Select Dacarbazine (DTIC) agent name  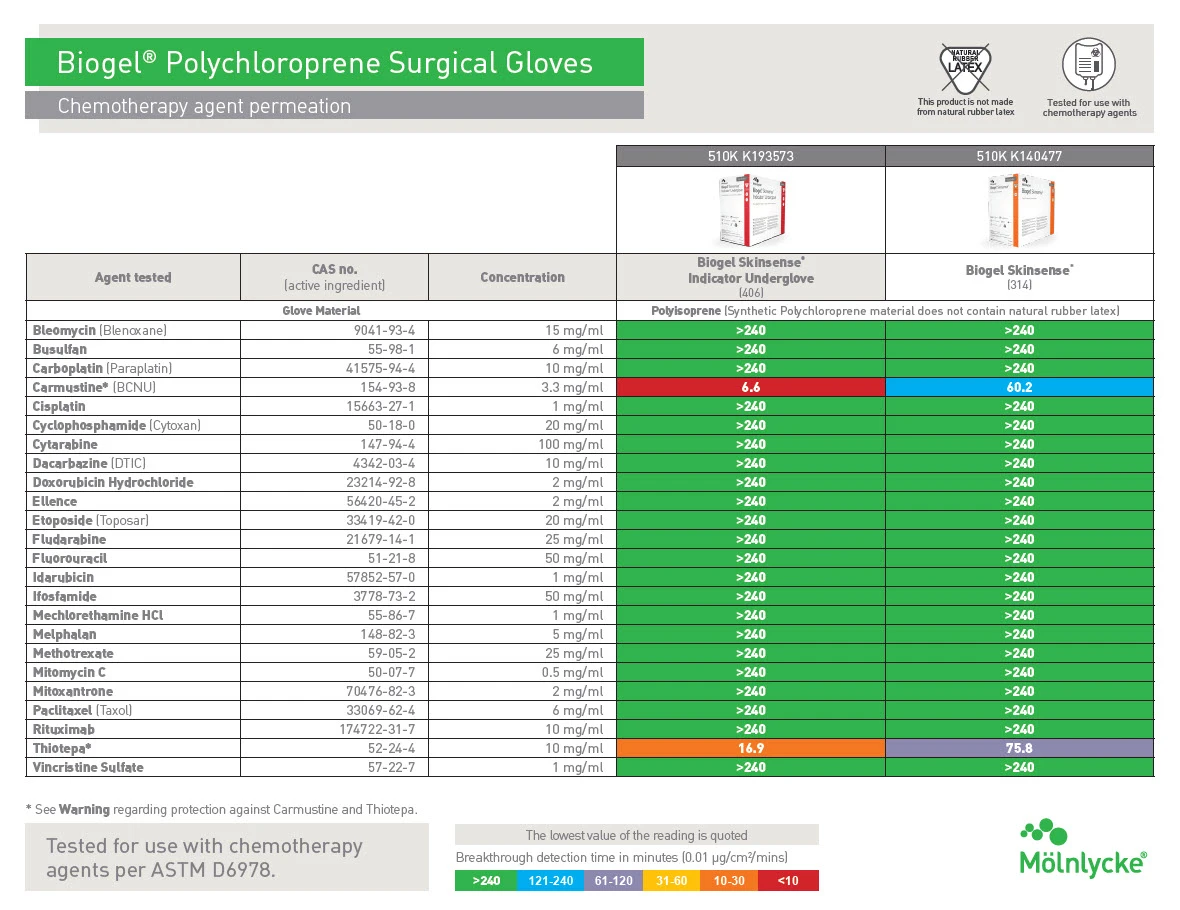pos(89,463)
